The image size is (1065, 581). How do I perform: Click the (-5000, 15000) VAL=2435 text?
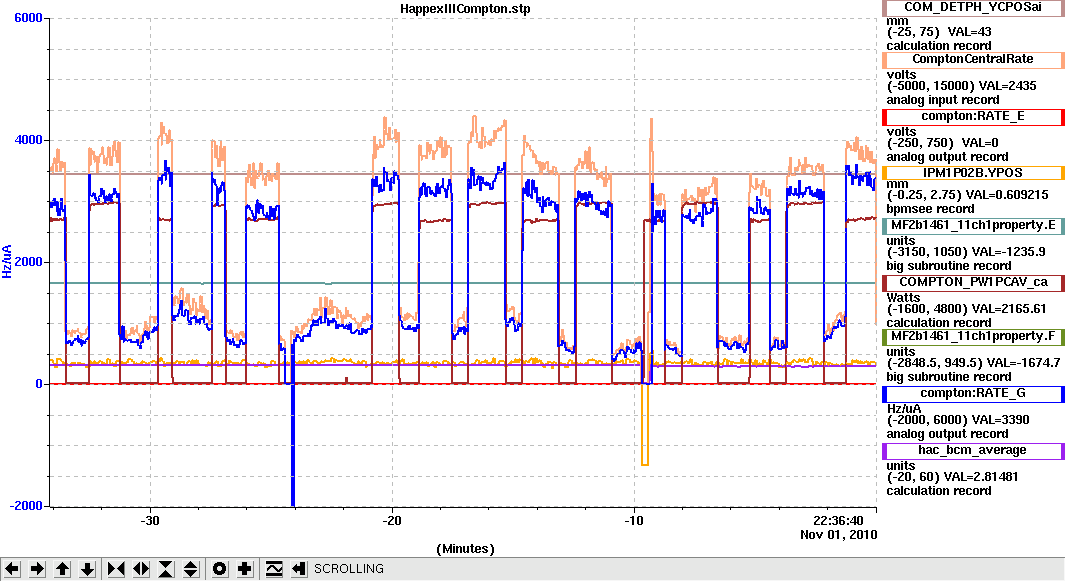tap(961, 86)
